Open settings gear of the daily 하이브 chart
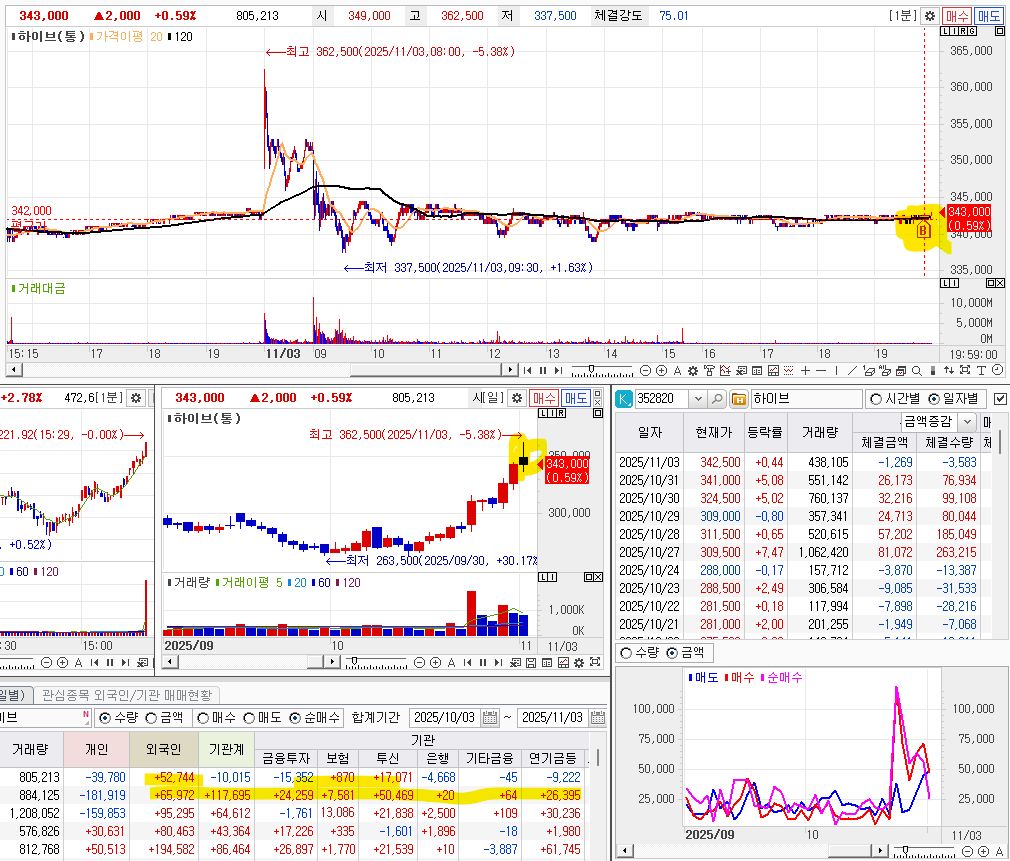 [517, 398]
